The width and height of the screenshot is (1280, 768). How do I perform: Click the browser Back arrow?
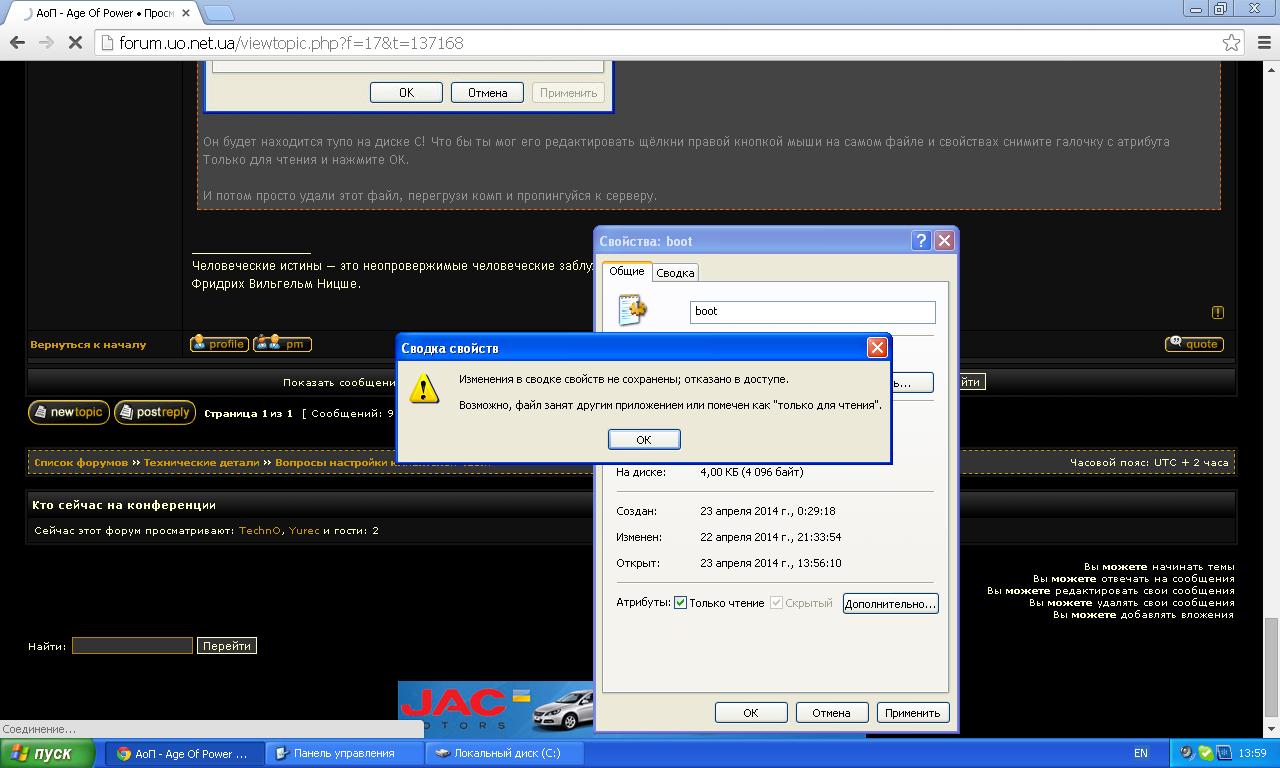point(17,43)
